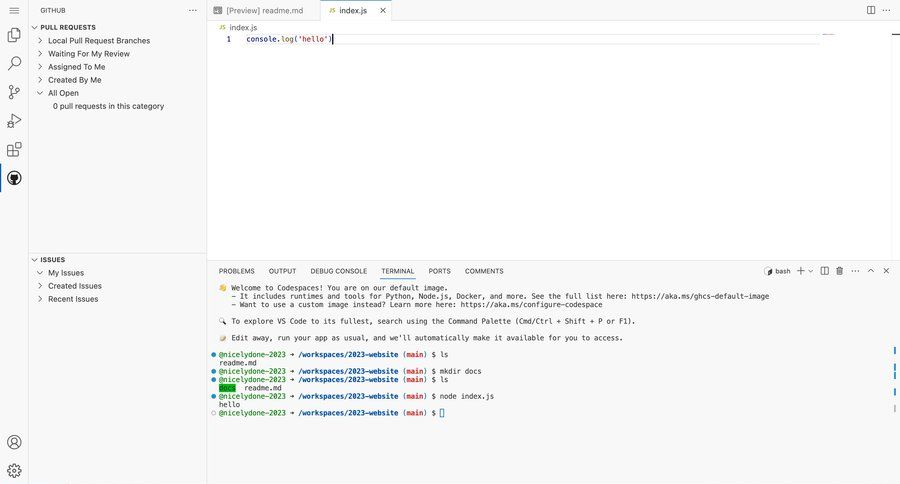Click '0 pull requests in this category' text
The height and width of the screenshot is (484, 900).
tap(108, 106)
